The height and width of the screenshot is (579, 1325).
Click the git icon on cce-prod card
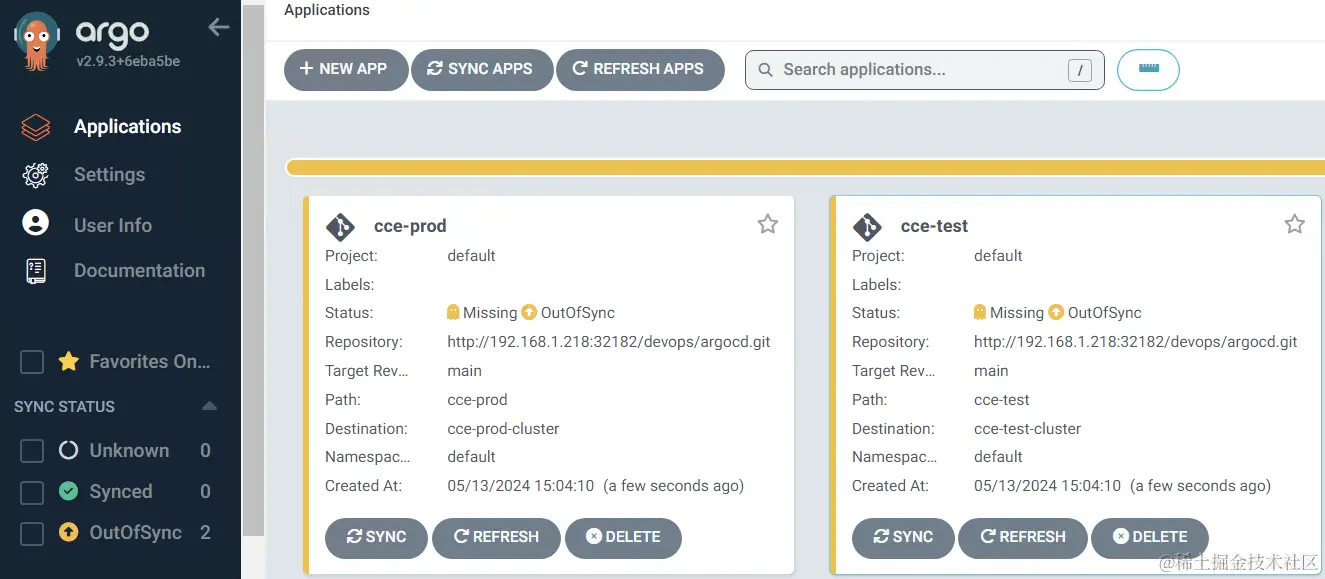[x=340, y=226]
